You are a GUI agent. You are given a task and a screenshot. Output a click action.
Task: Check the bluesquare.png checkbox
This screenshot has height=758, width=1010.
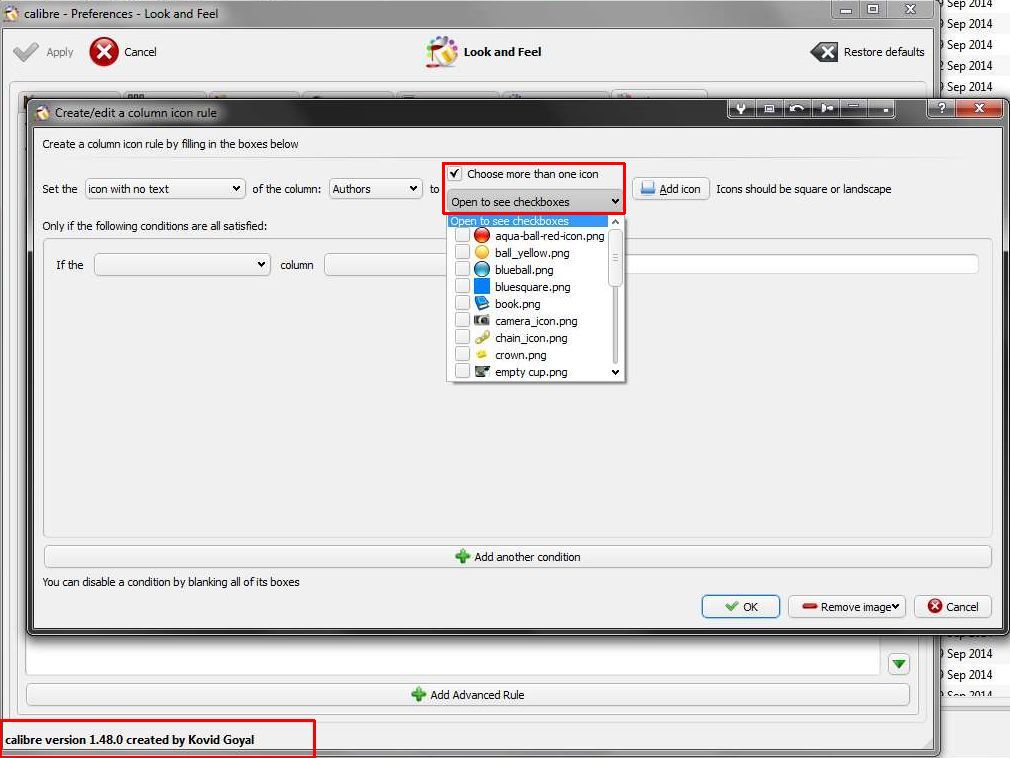pyautogui.click(x=462, y=286)
